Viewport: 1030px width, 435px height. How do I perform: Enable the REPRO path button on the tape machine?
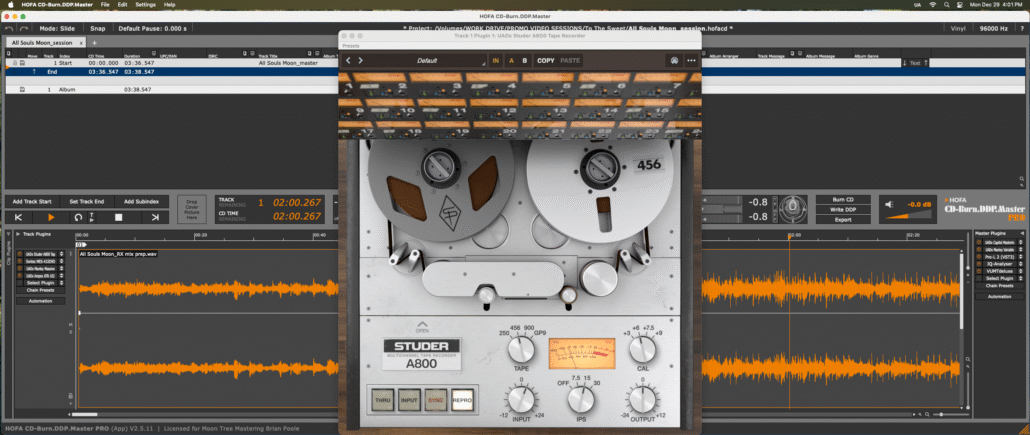(461, 400)
